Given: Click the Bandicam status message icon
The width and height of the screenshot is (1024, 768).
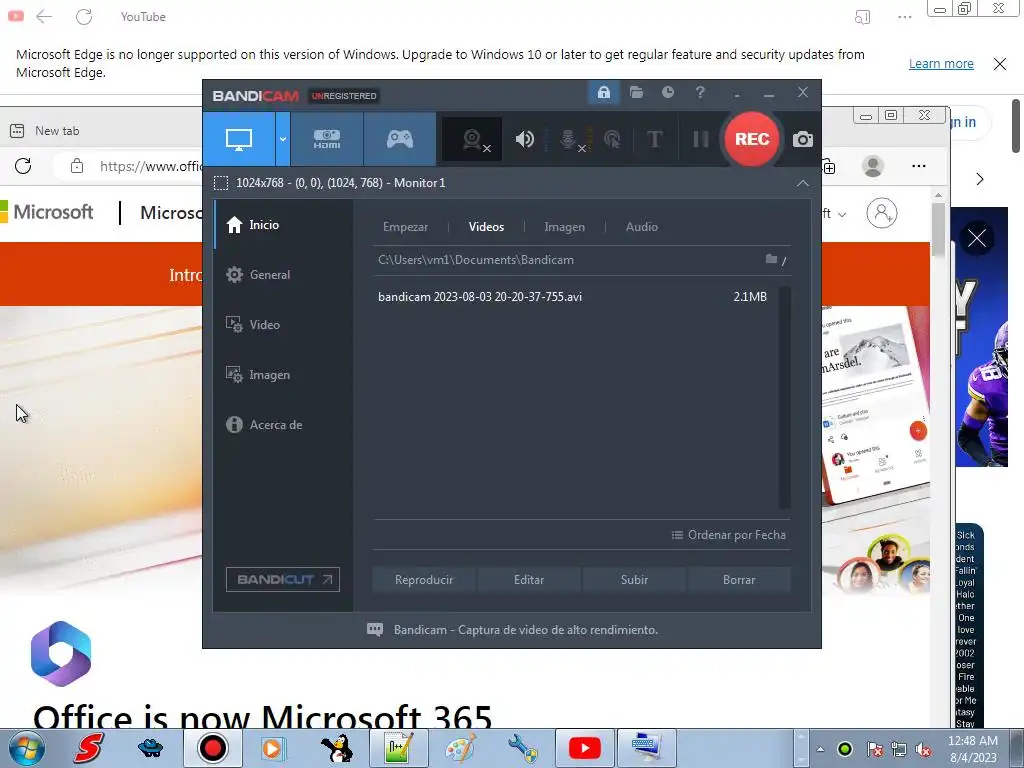Looking at the screenshot, I should 375,630.
